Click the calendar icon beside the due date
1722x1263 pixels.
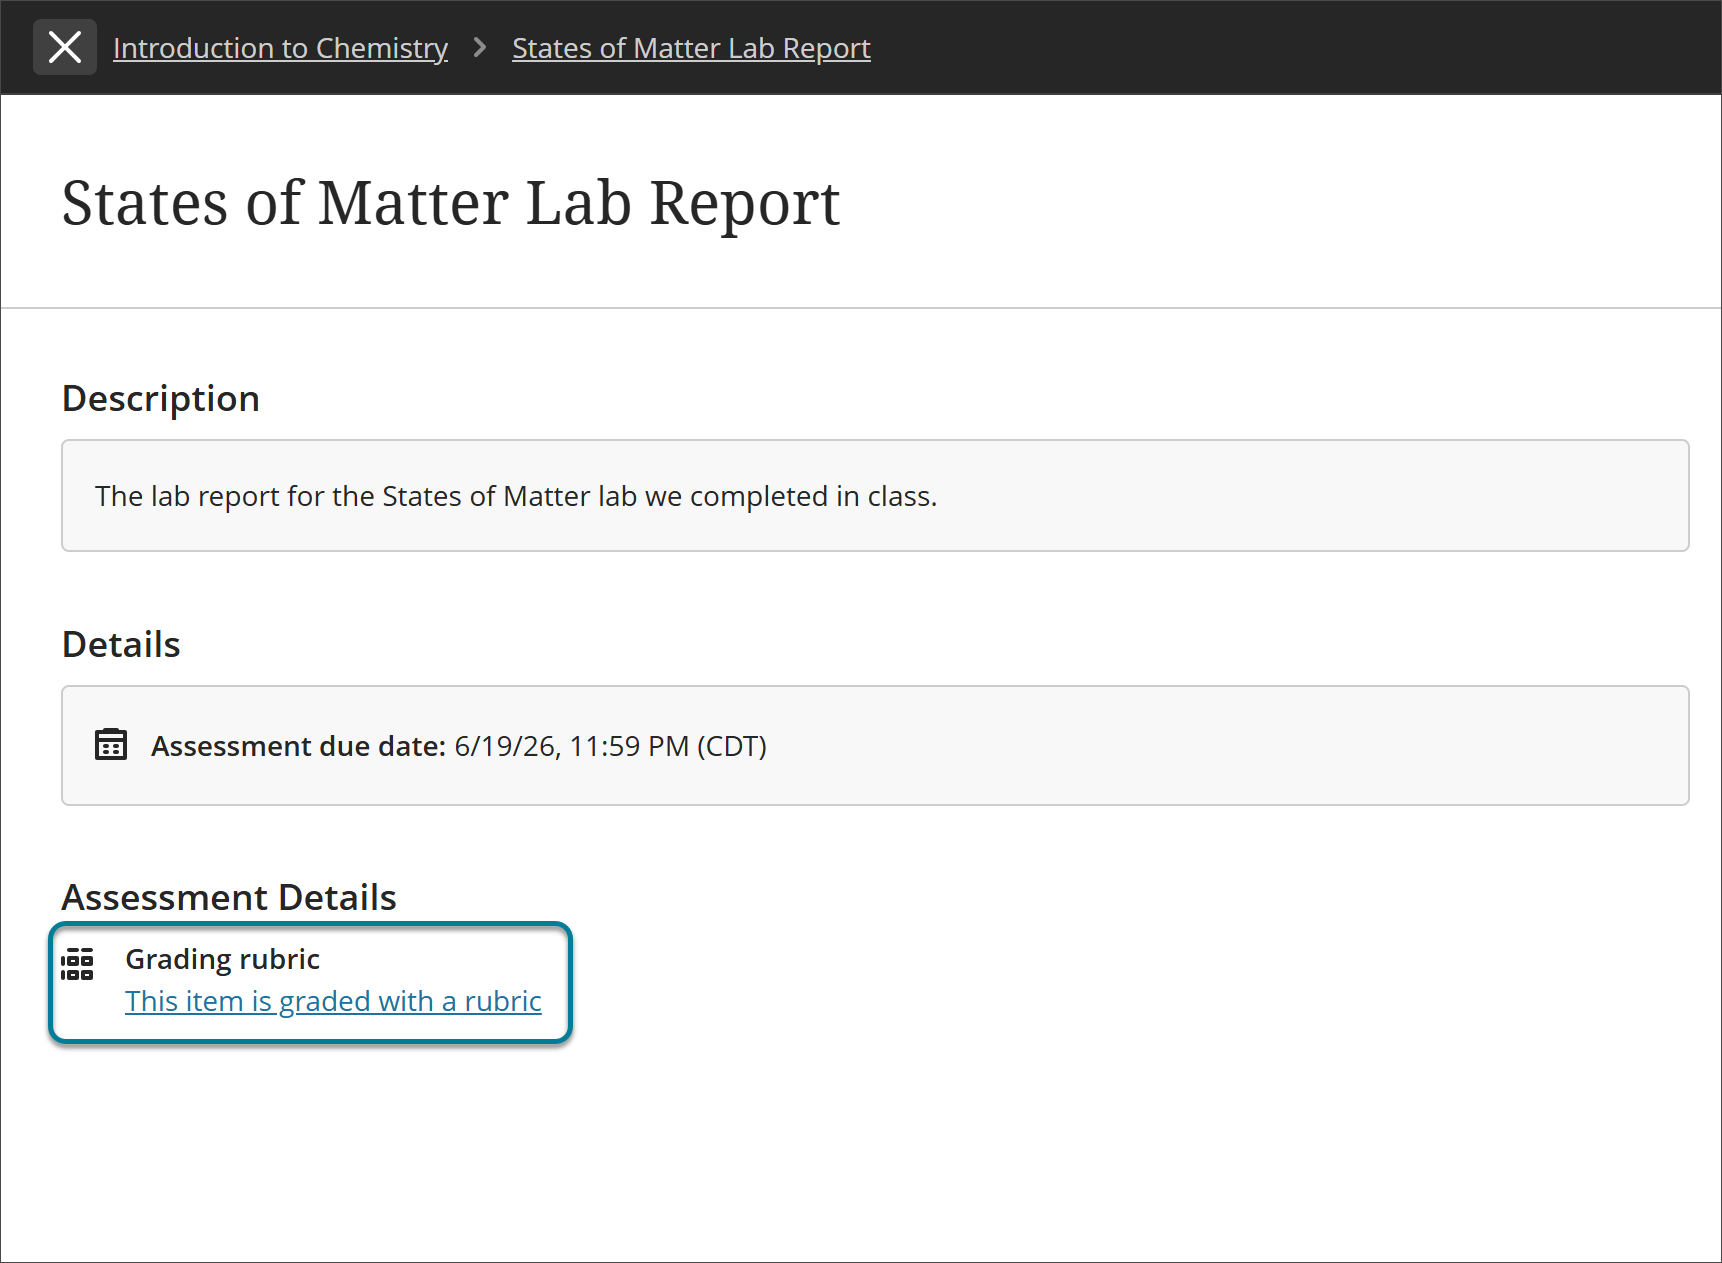coord(111,745)
